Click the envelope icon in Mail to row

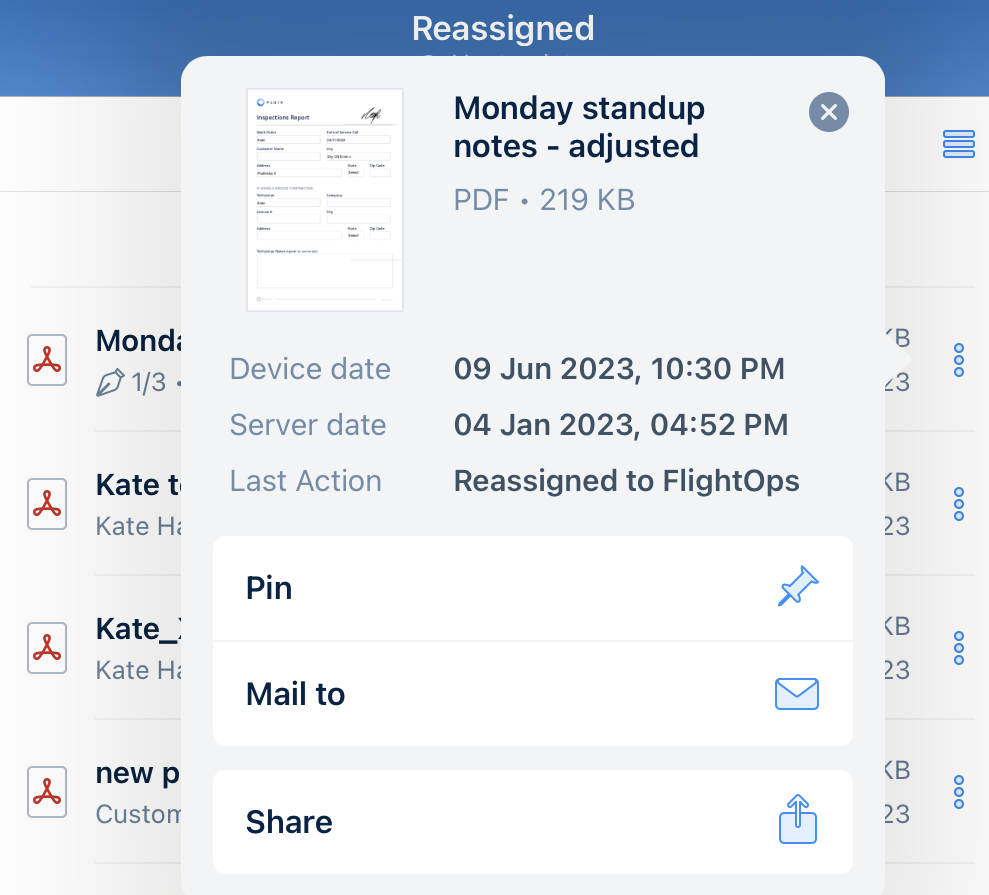[797, 694]
